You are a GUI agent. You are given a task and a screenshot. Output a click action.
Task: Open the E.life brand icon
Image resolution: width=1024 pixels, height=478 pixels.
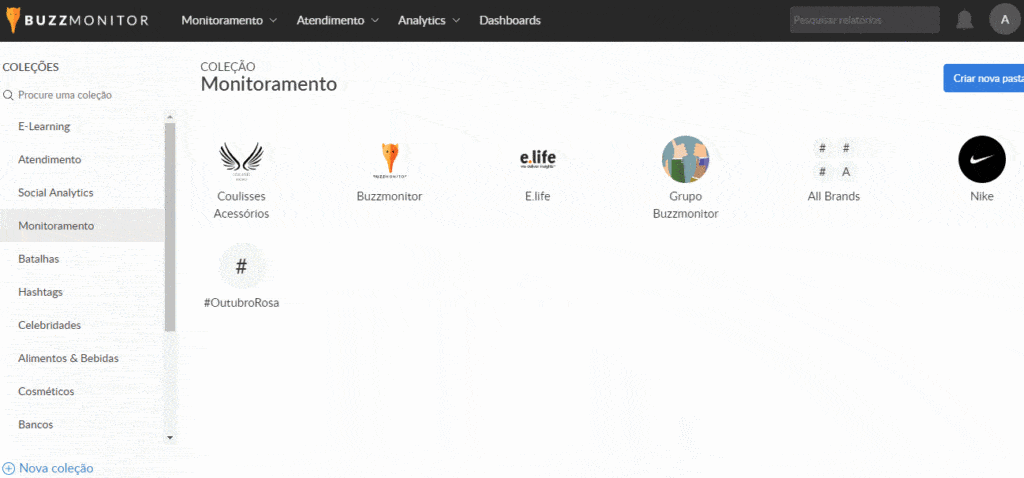tap(538, 159)
